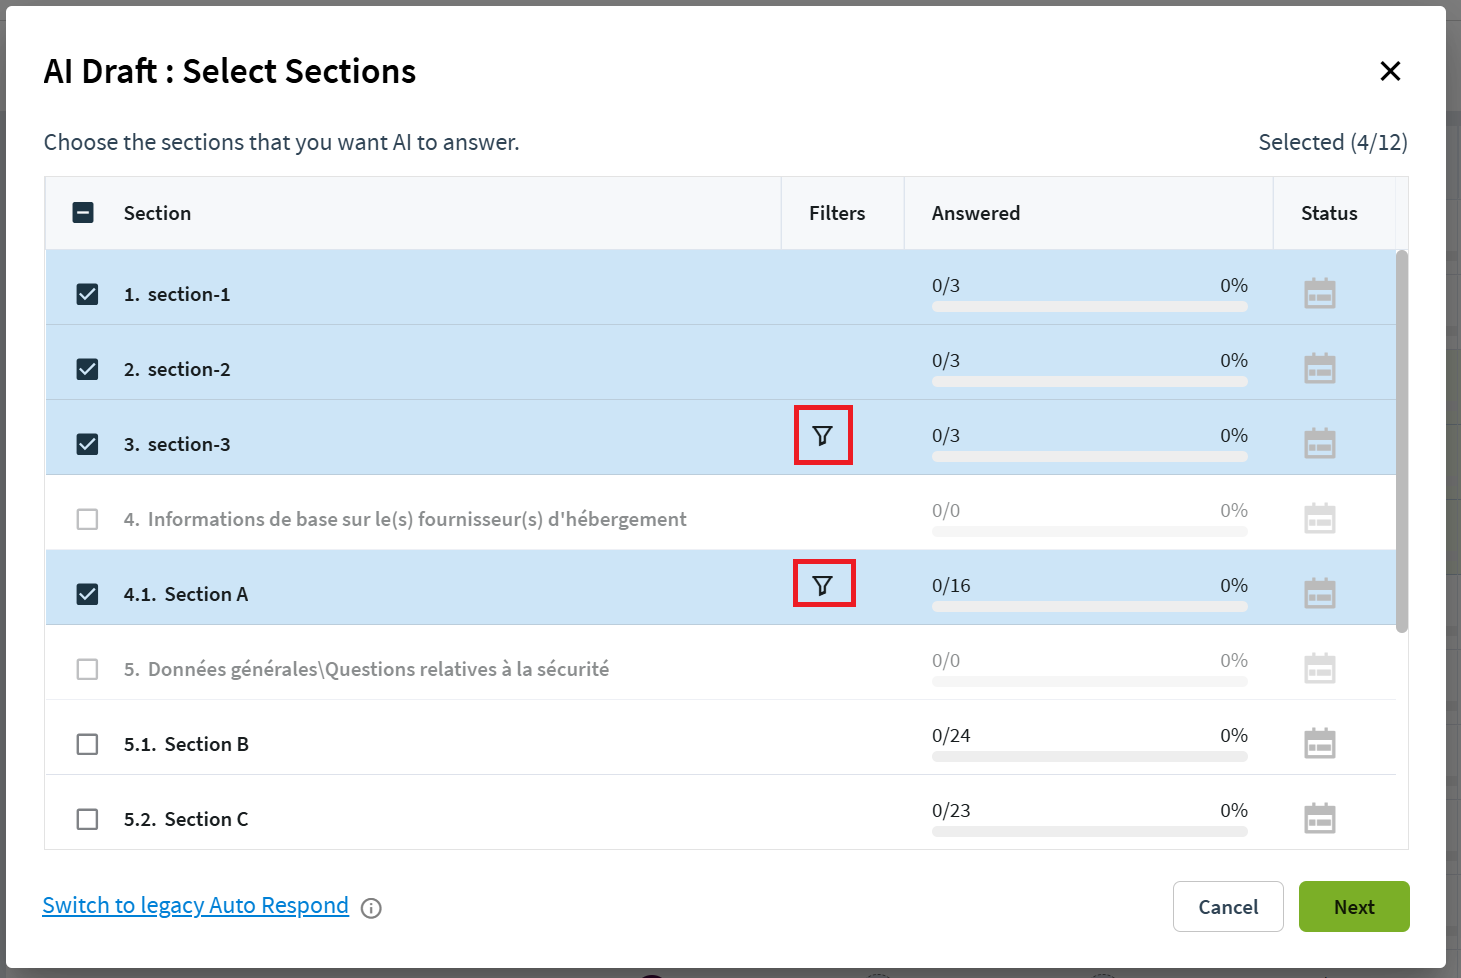The width and height of the screenshot is (1461, 978).
Task: Click status calendar icon for section-3
Action: (1320, 443)
